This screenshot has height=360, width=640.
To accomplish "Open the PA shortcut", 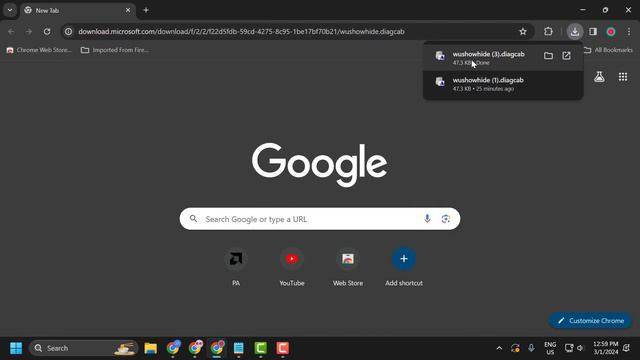I will click(x=236, y=267).
